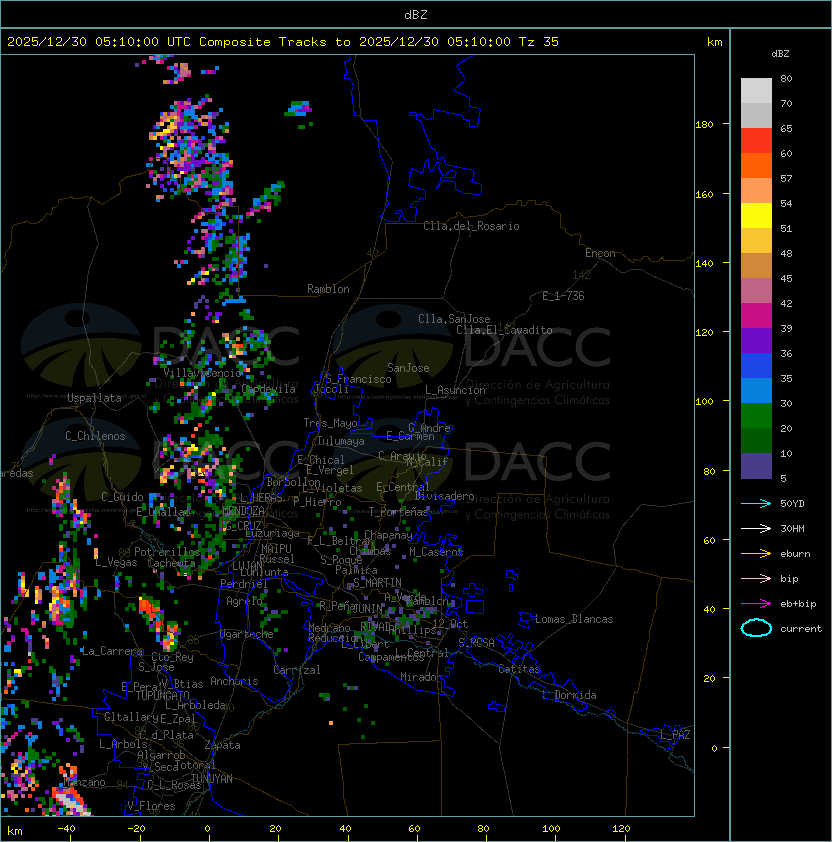Screen dimensions: 832x842
Task: Click the light blue 30-35 dBZ band
Action: click(756, 390)
